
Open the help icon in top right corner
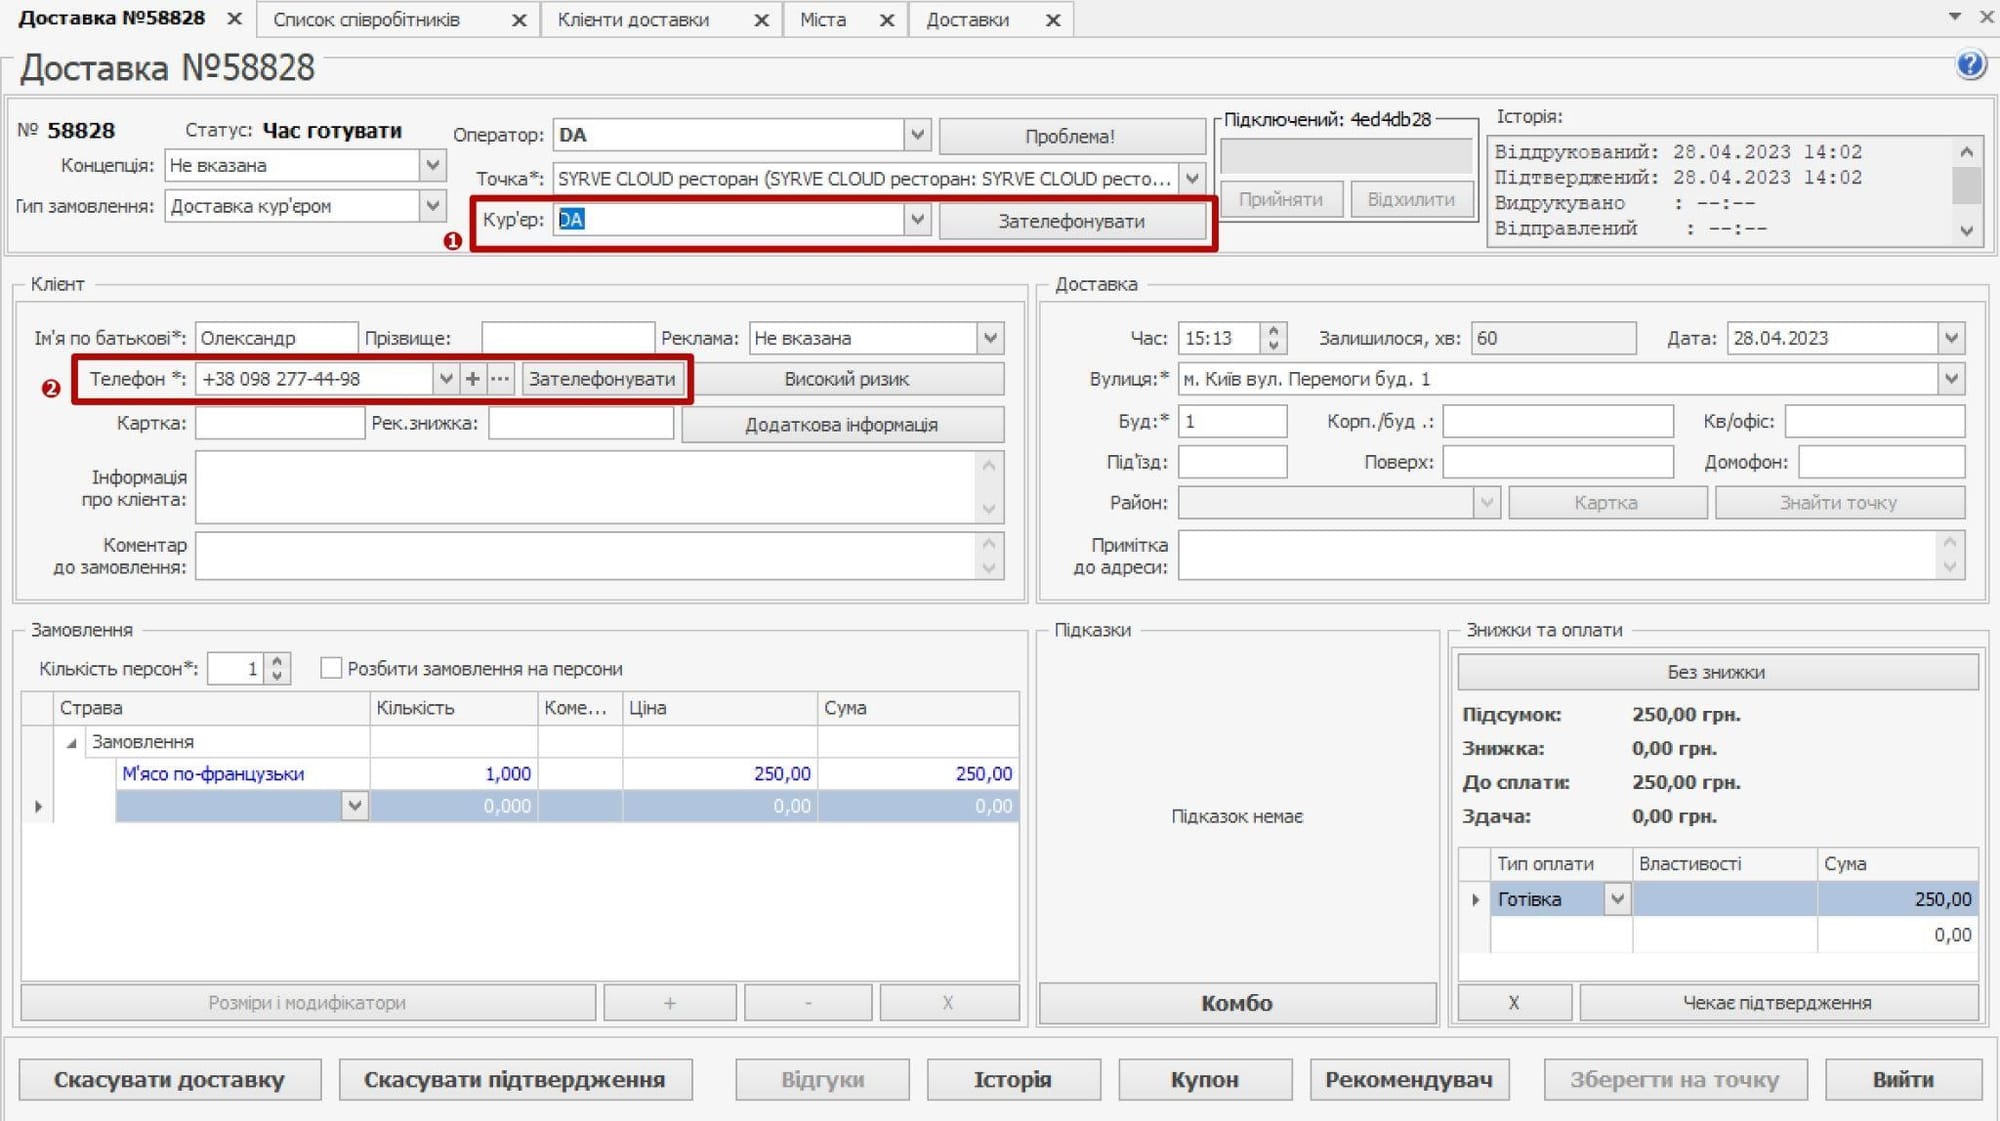[1970, 65]
